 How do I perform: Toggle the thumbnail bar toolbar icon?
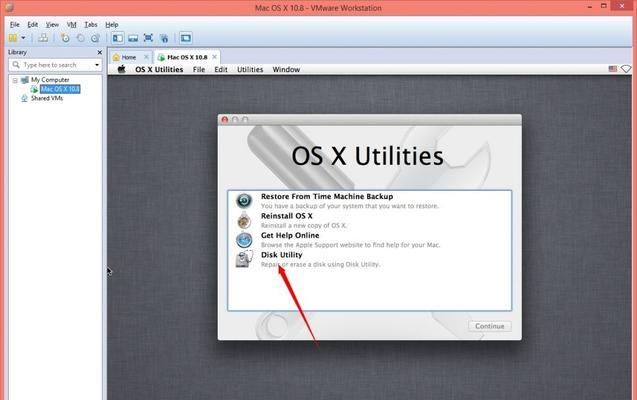coord(133,38)
